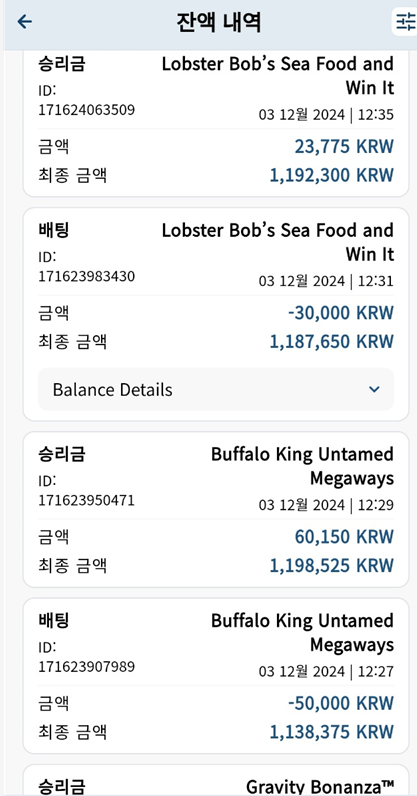Select the 23,775 KRW winnings amount
417x796 pixels.
(x=344, y=147)
